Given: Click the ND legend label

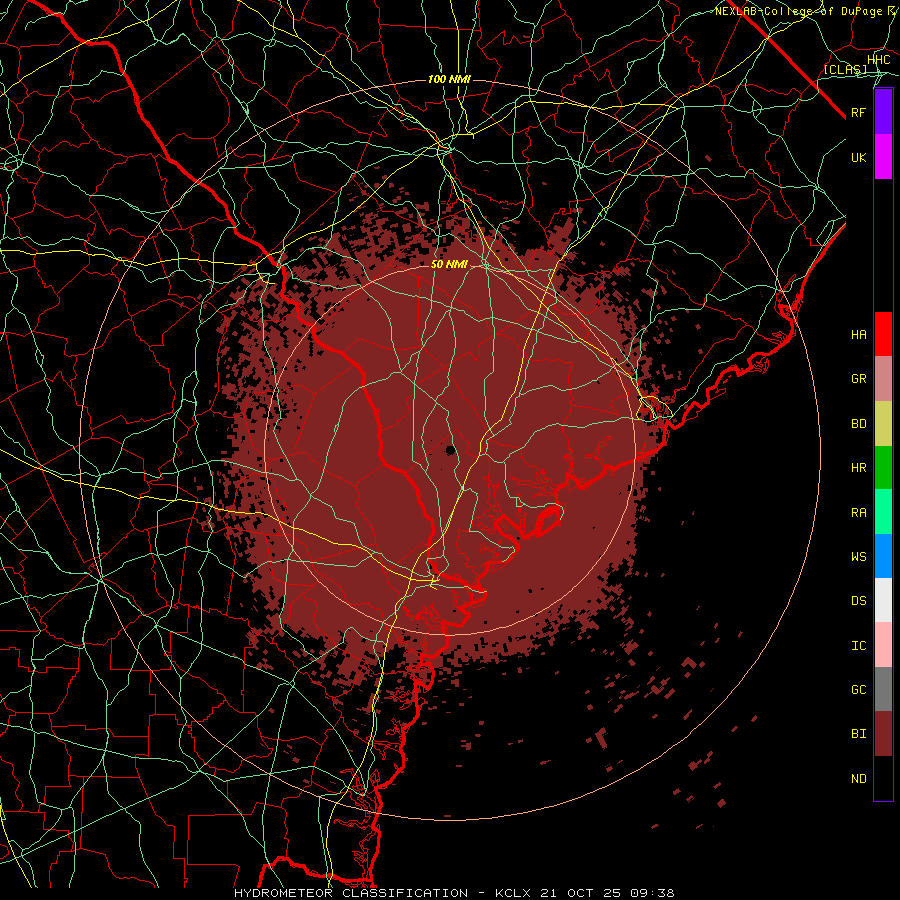Looking at the screenshot, I should click(x=859, y=779).
